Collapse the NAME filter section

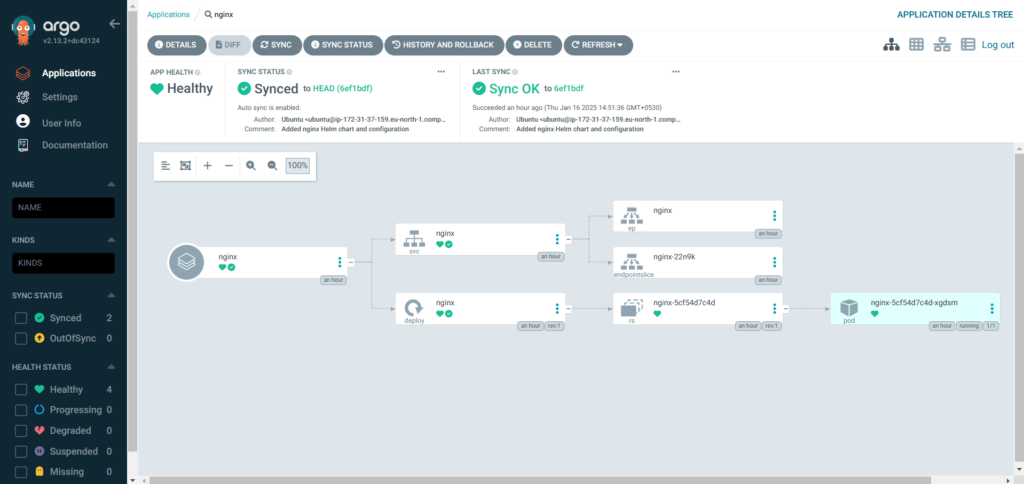coord(111,185)
